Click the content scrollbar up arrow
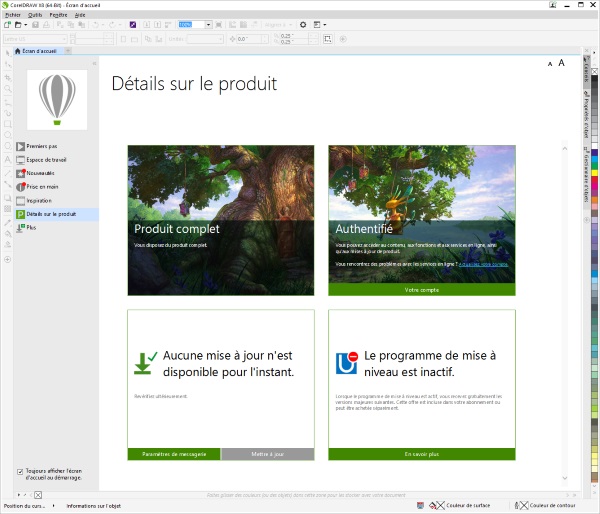The height and width of the screenshot is (514, 600). (x=565, y=148)
